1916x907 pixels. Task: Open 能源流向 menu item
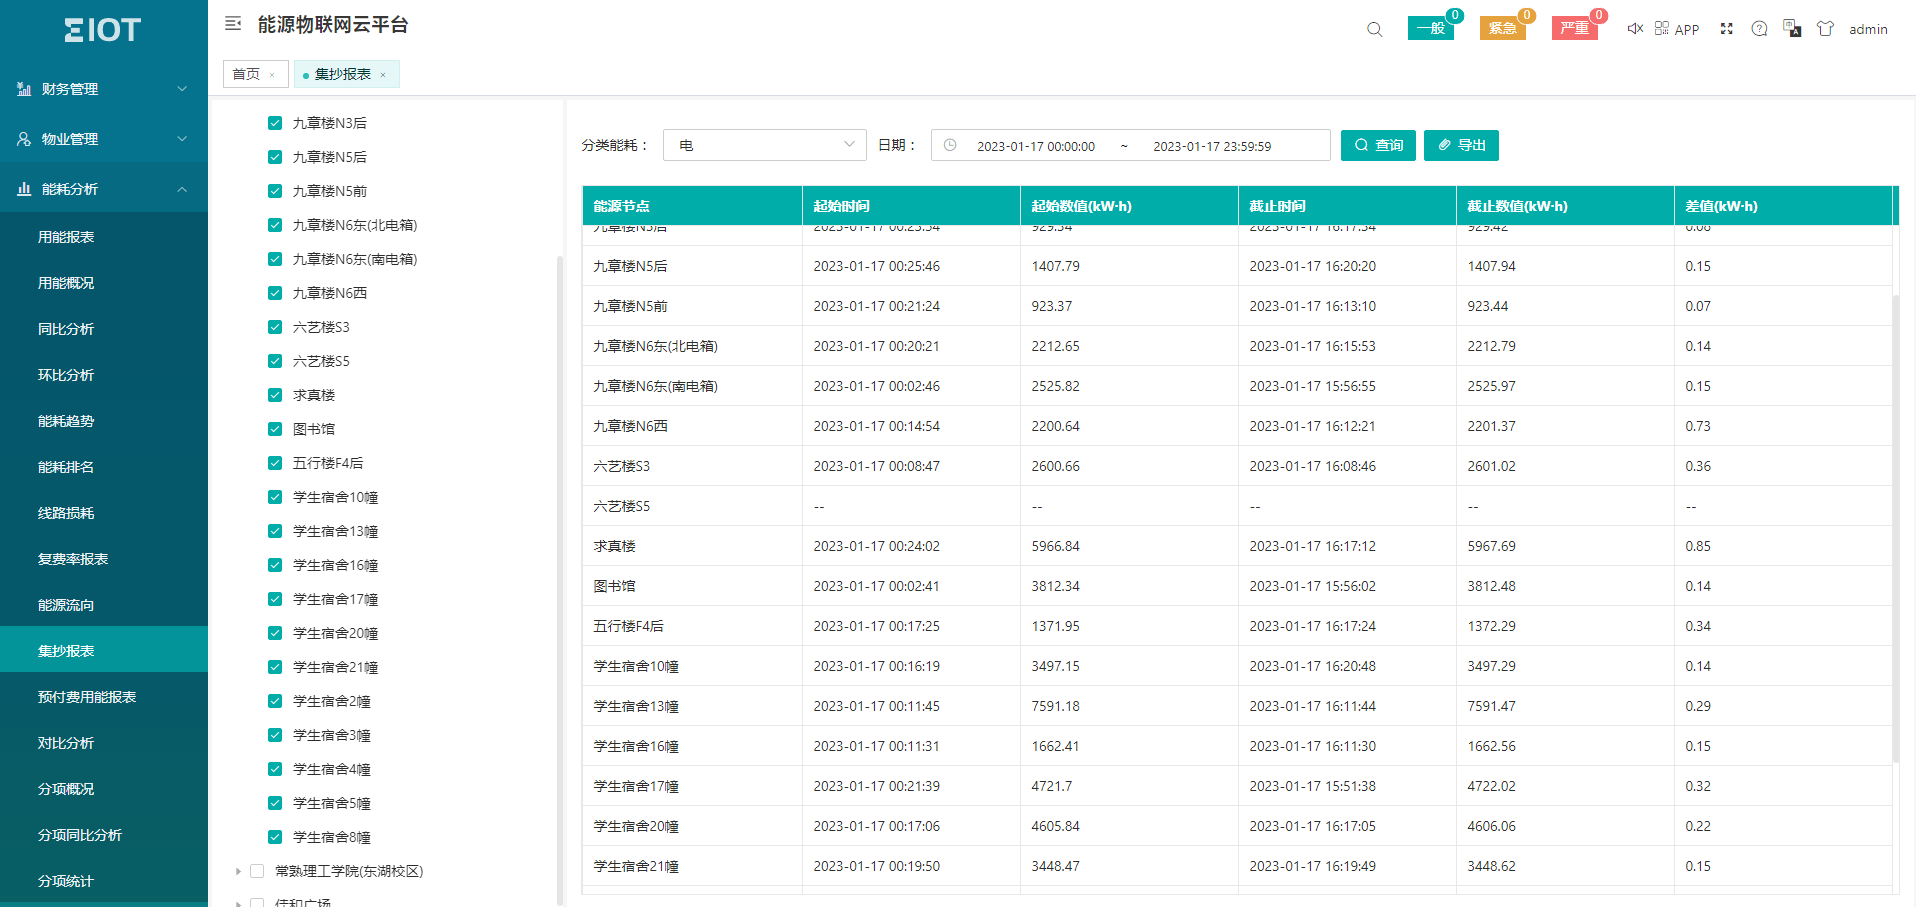(104, 605)
